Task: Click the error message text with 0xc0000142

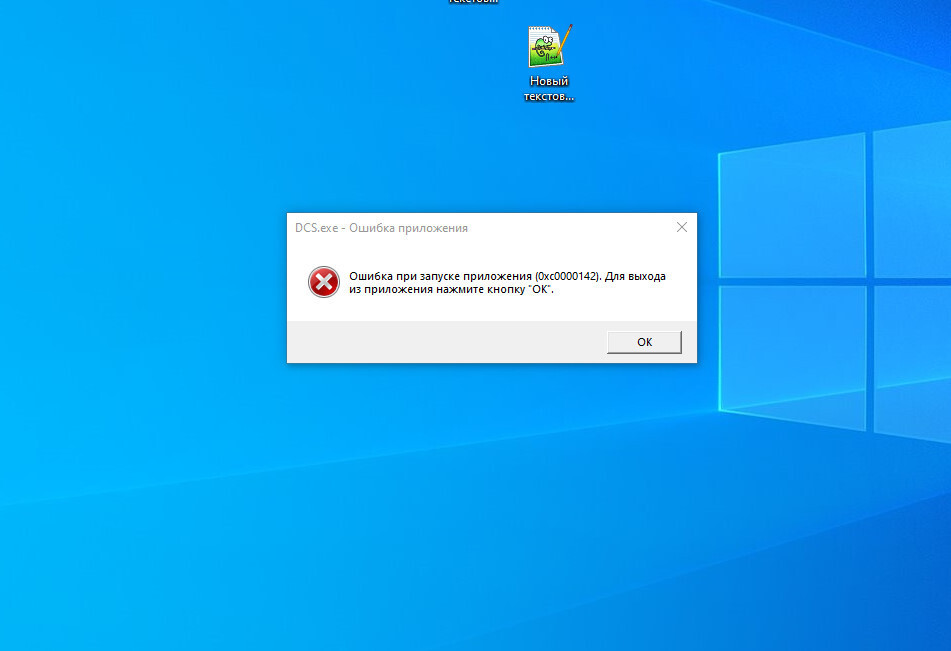Action: (x=507, y=283)
